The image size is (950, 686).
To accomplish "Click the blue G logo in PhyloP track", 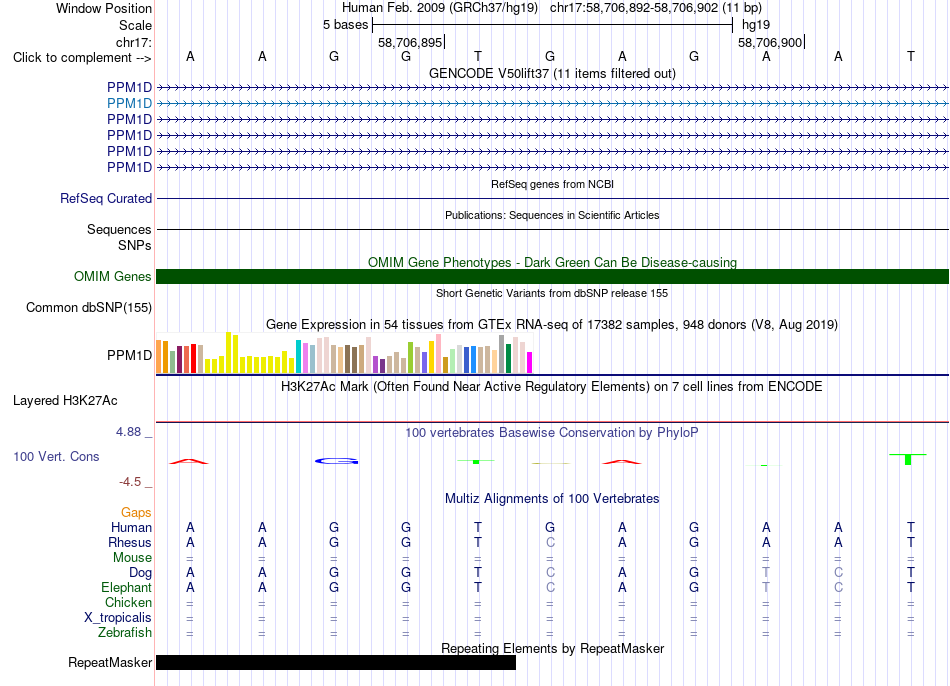I will [x=336, y=461].
